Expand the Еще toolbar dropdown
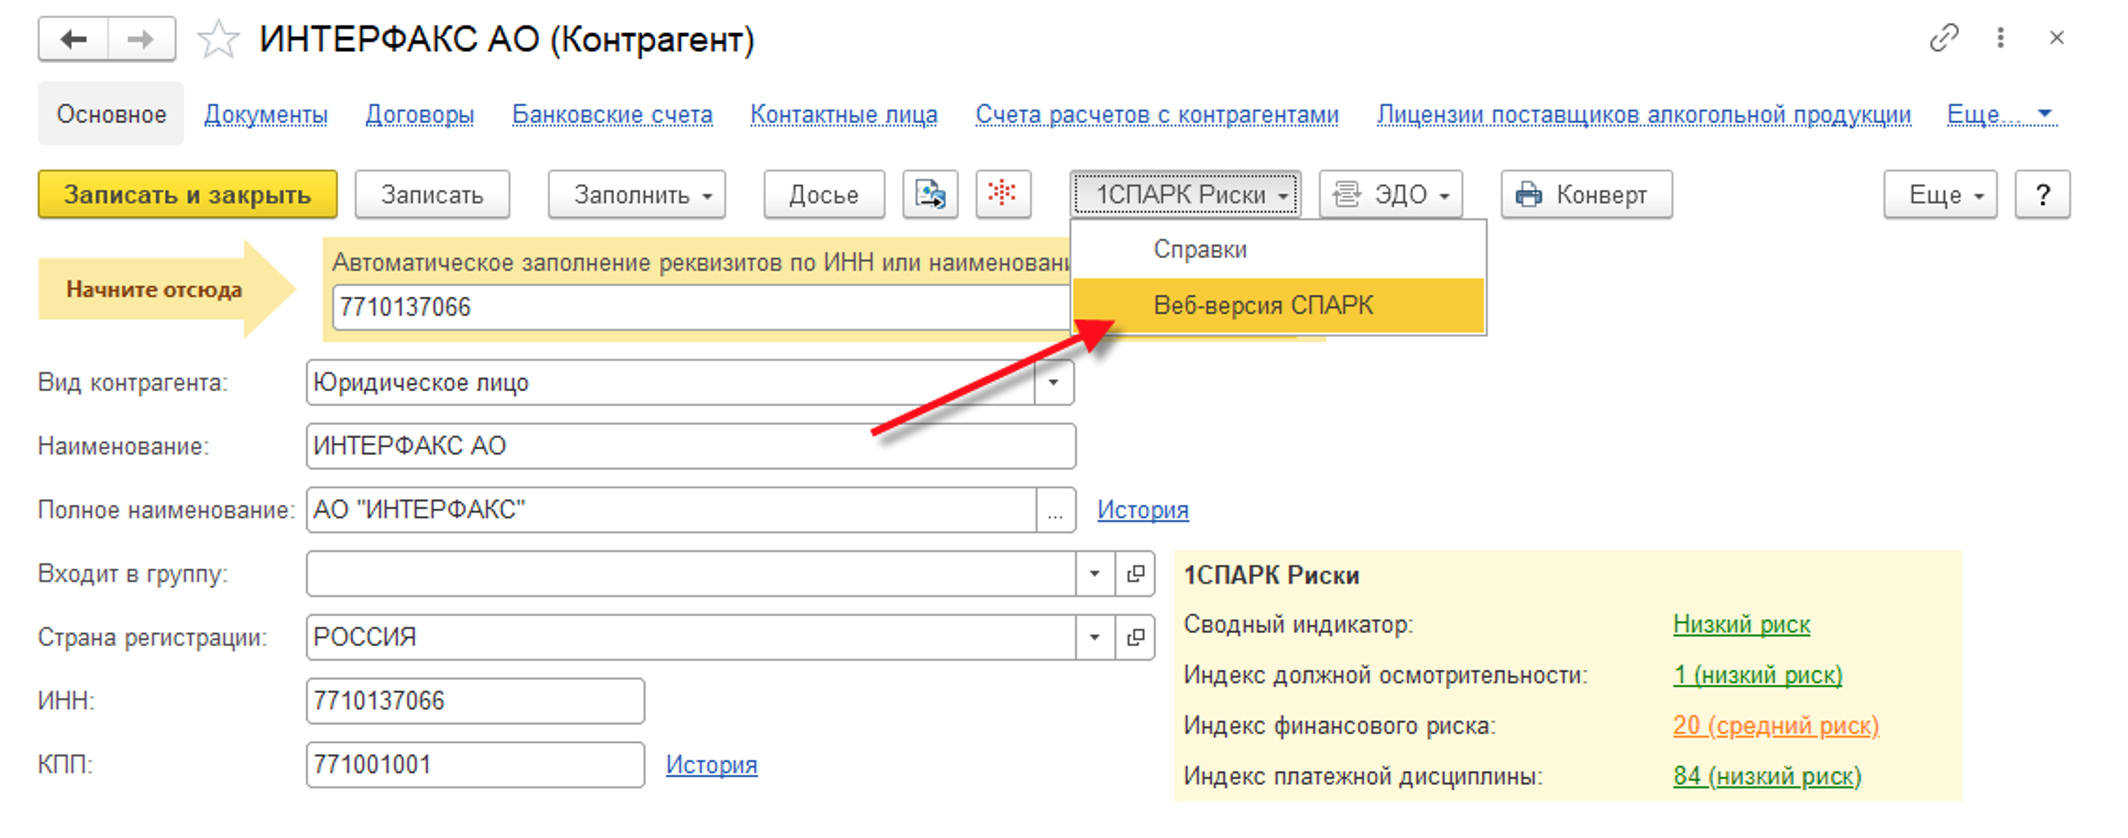This screenshot has width=2128, height=838. tap(1940, 194)
